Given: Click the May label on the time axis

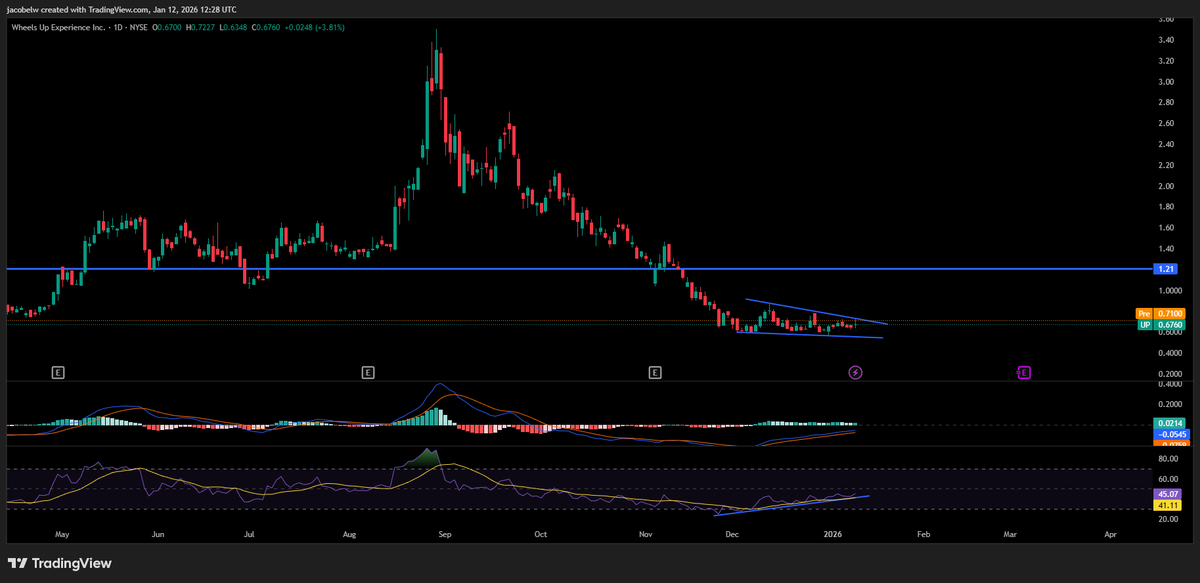Looking at the screenshot, I should (x=62, y=535).
